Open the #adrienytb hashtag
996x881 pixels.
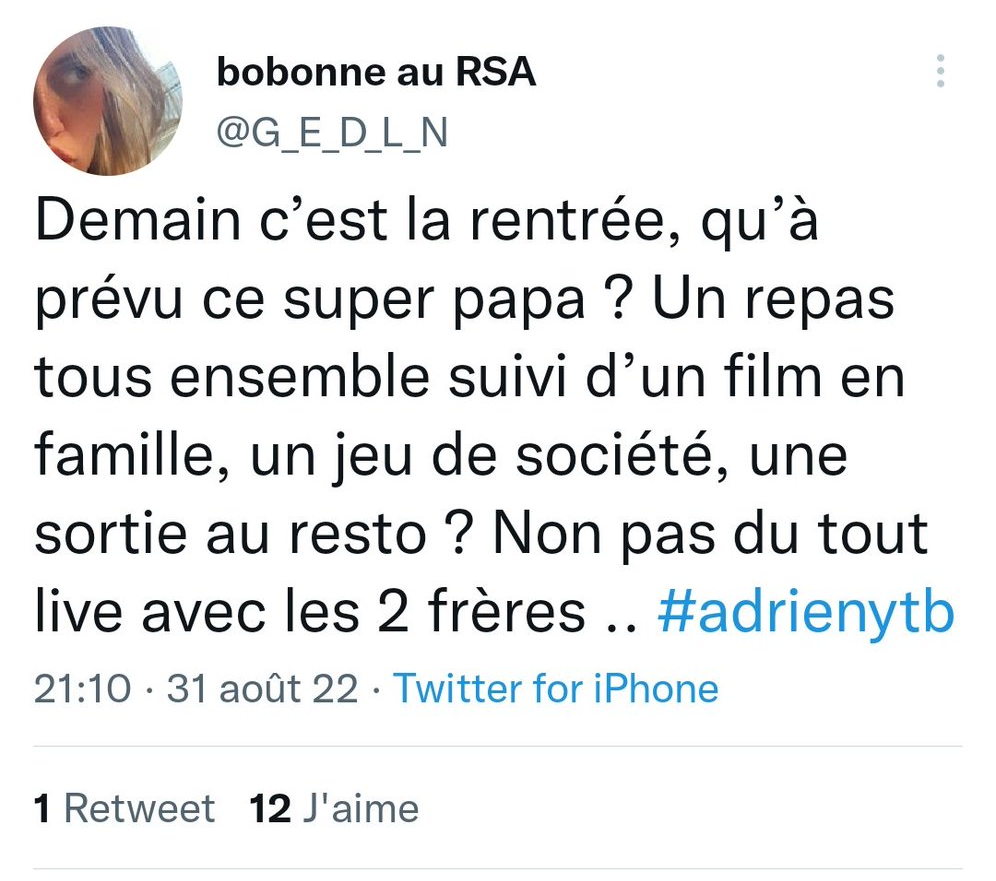tap(806, 614)
